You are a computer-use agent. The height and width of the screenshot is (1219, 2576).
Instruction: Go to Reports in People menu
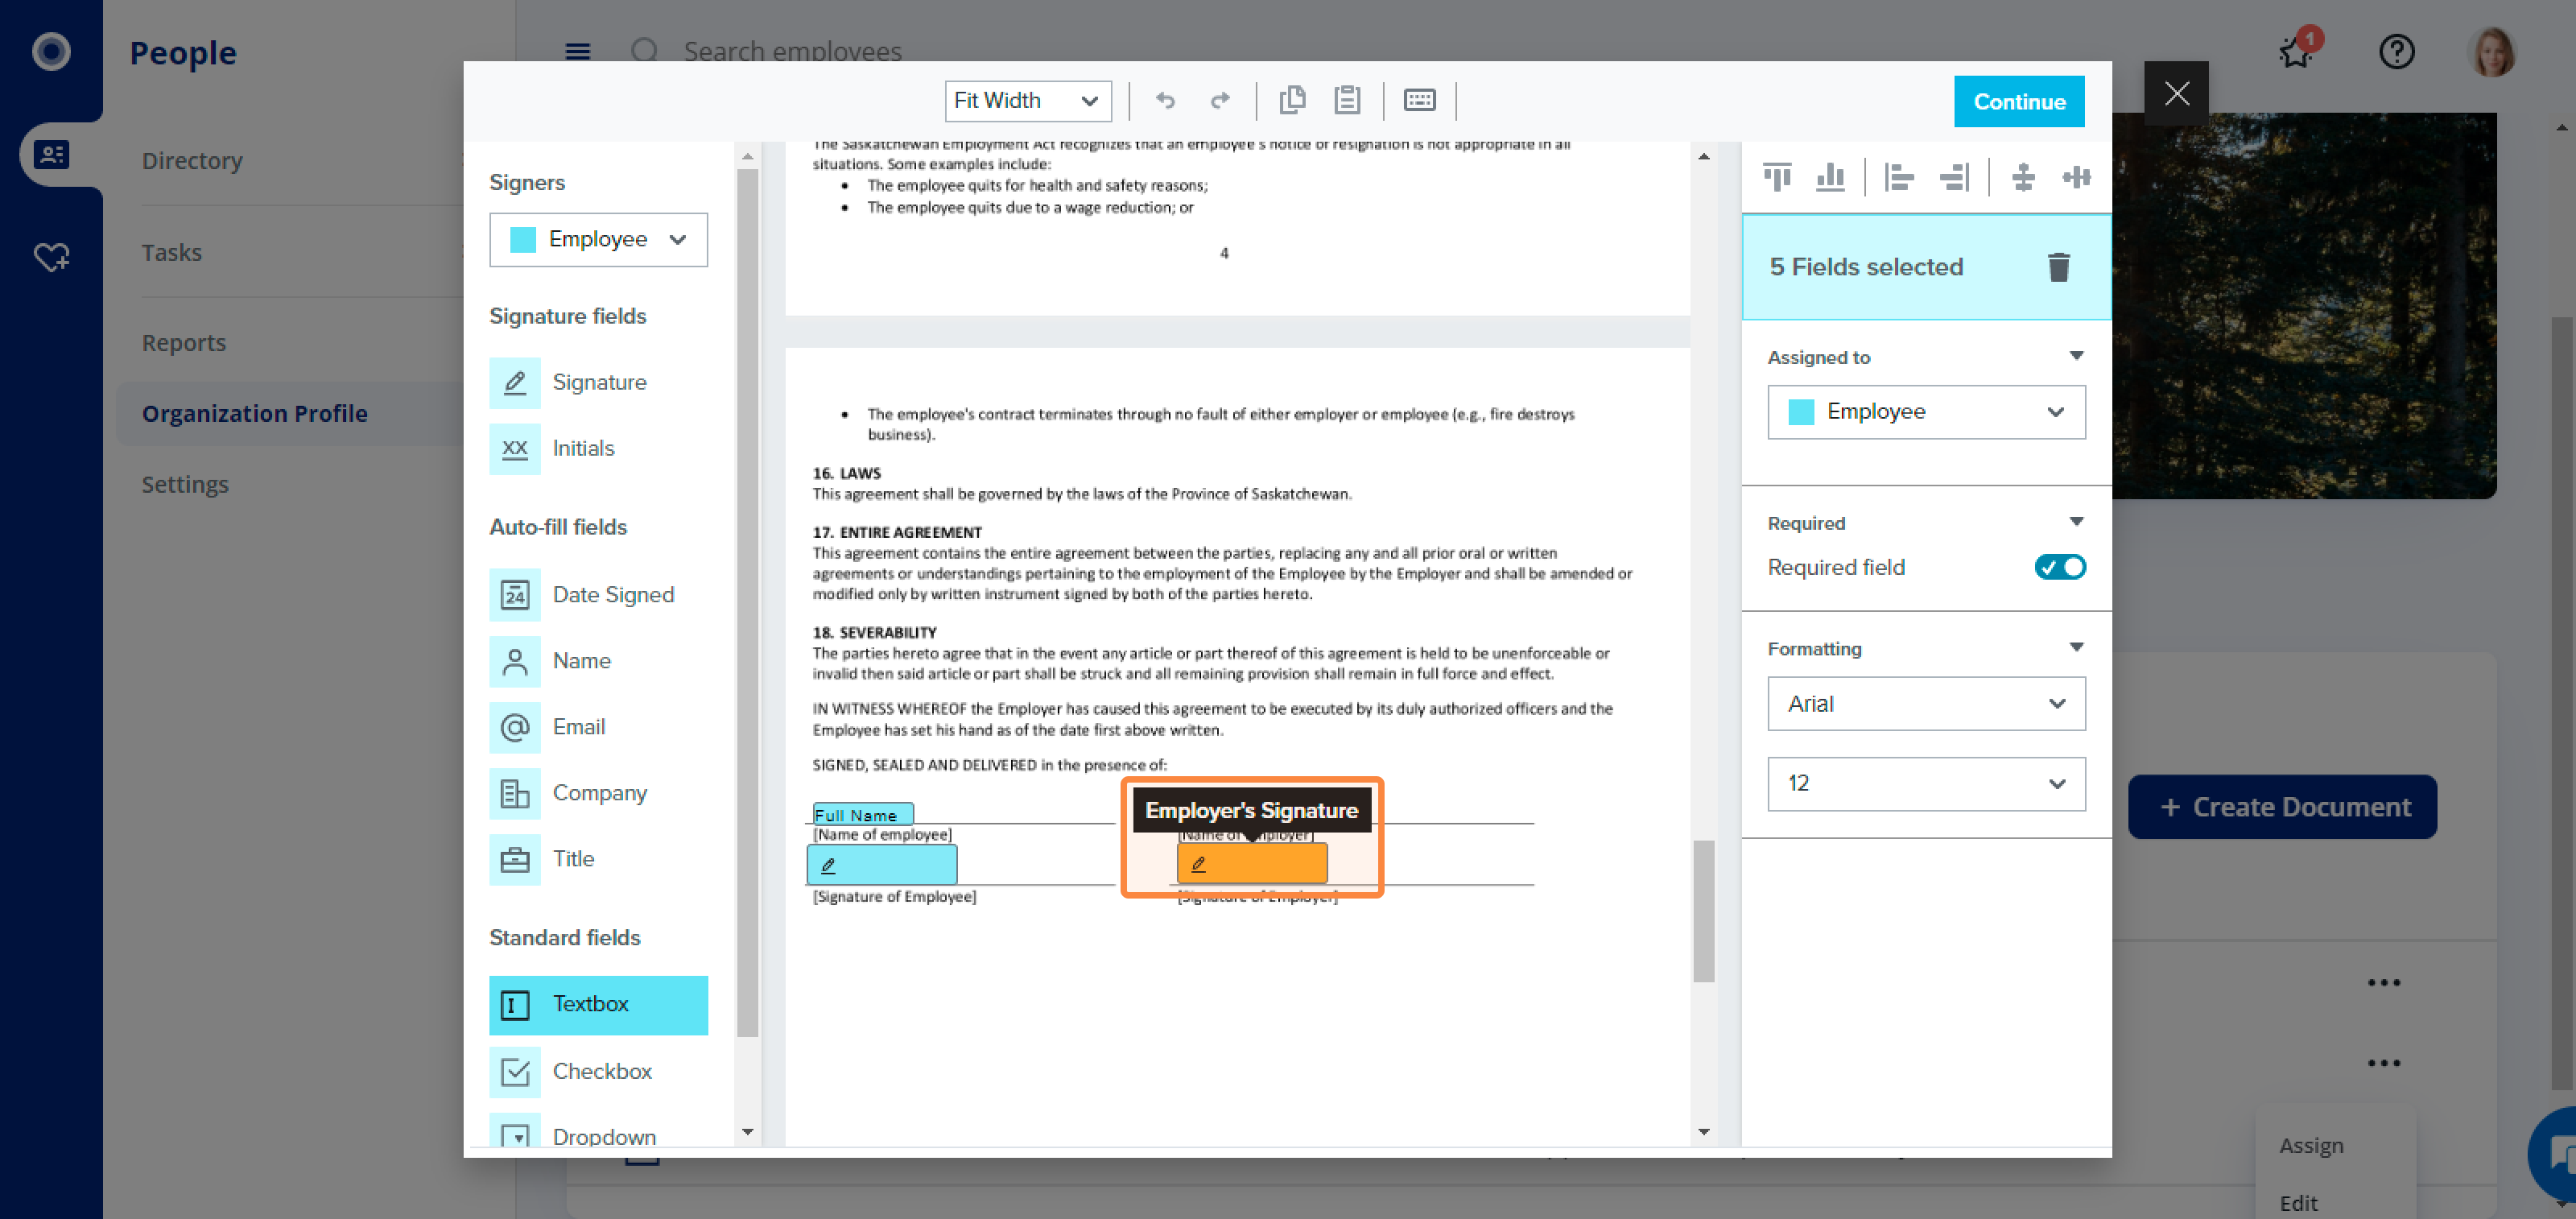pyautogui.click(x=184, y=343)
